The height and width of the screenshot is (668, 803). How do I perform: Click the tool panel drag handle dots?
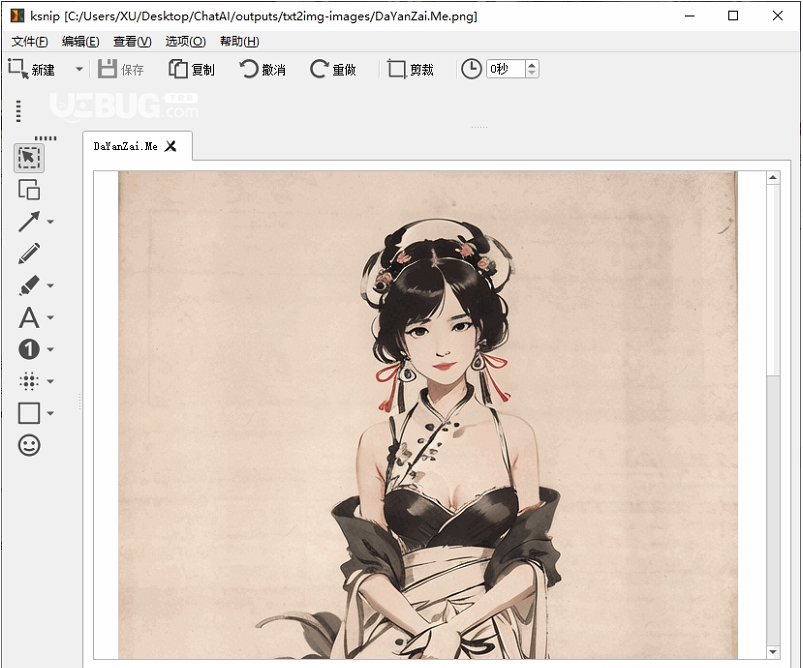pyautogui.click(x=46, y=138)
